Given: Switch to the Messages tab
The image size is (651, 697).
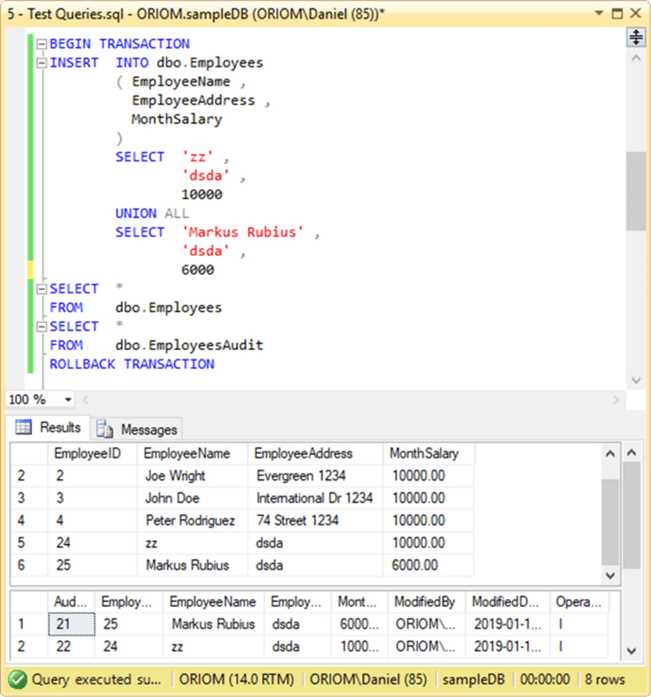Looking at the screenshot, I should [x=137, y=429].
